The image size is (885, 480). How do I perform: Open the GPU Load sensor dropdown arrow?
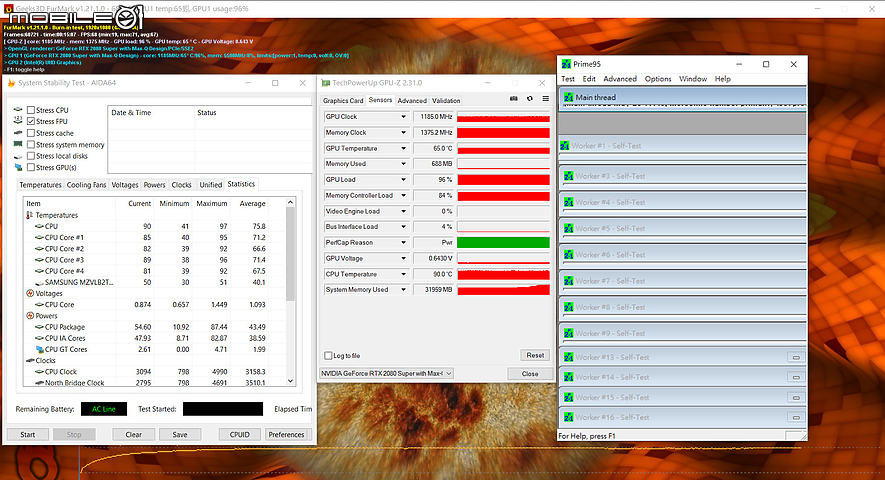403,180
